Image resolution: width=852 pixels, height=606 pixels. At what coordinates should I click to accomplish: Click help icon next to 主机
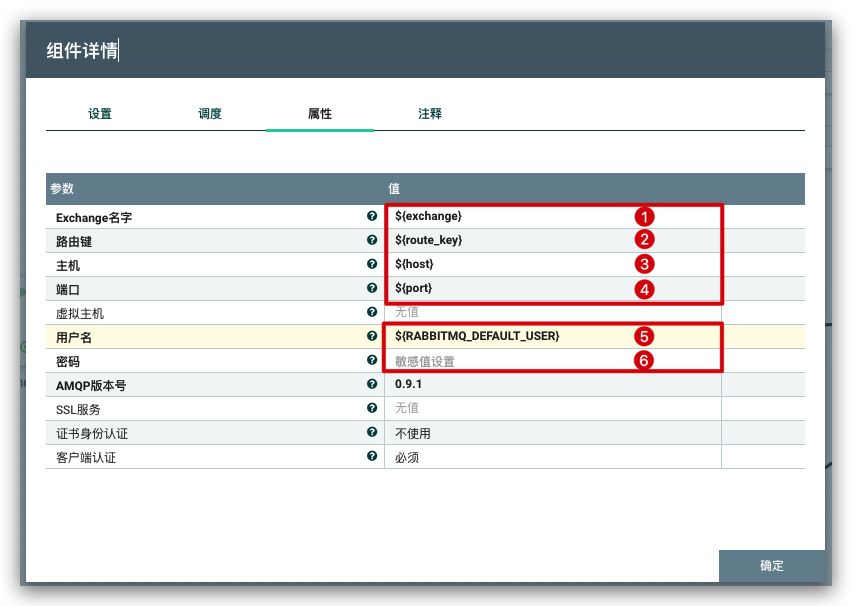pyautogui.click(x=372, y=264)
